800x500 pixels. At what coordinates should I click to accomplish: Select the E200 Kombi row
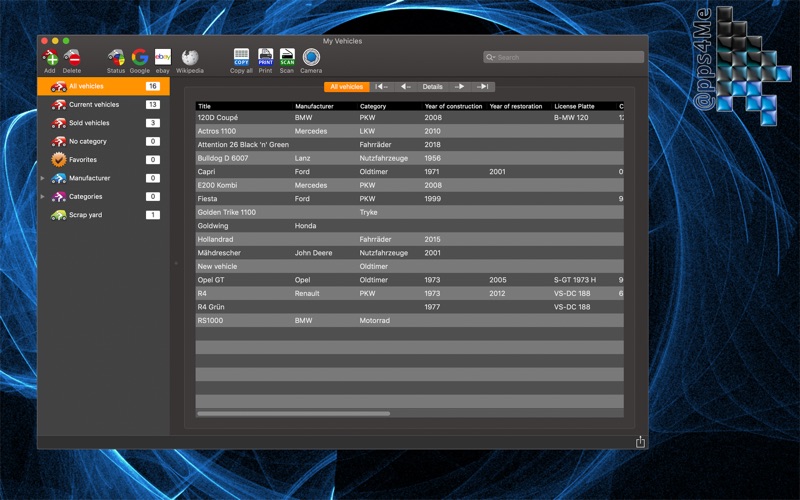[x=410, y=185]
